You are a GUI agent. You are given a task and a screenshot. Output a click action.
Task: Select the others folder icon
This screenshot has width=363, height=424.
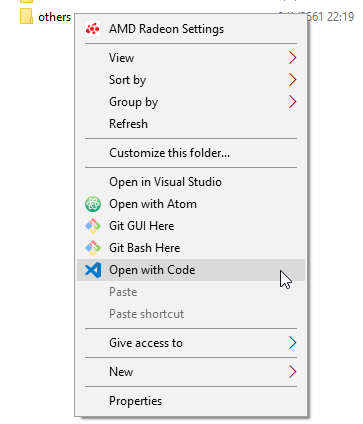(26, 16)
